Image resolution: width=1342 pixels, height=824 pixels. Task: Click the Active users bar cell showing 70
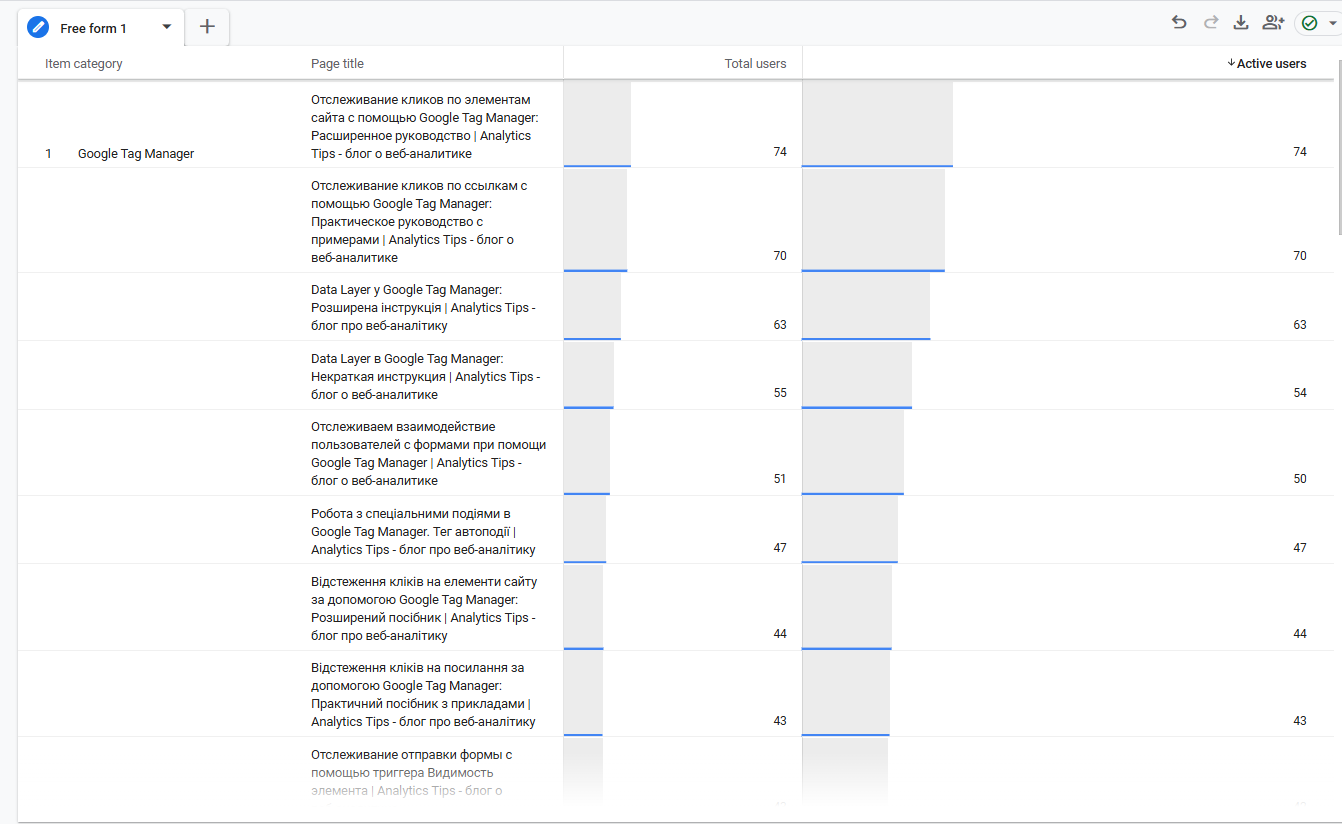[1067, 220]
